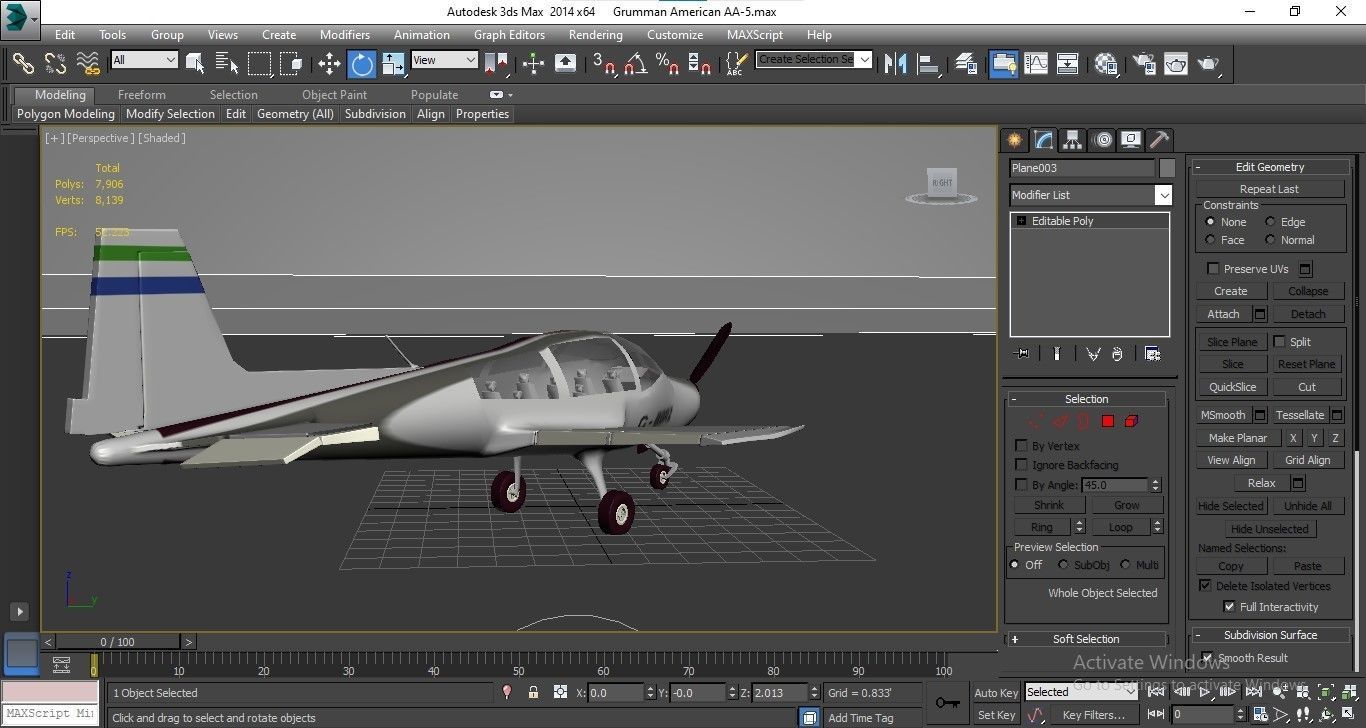Viewport: 1366px width, 728px height.
Task: Collapse the Edit Geometry rollout
Action: tap(1269, 167)
